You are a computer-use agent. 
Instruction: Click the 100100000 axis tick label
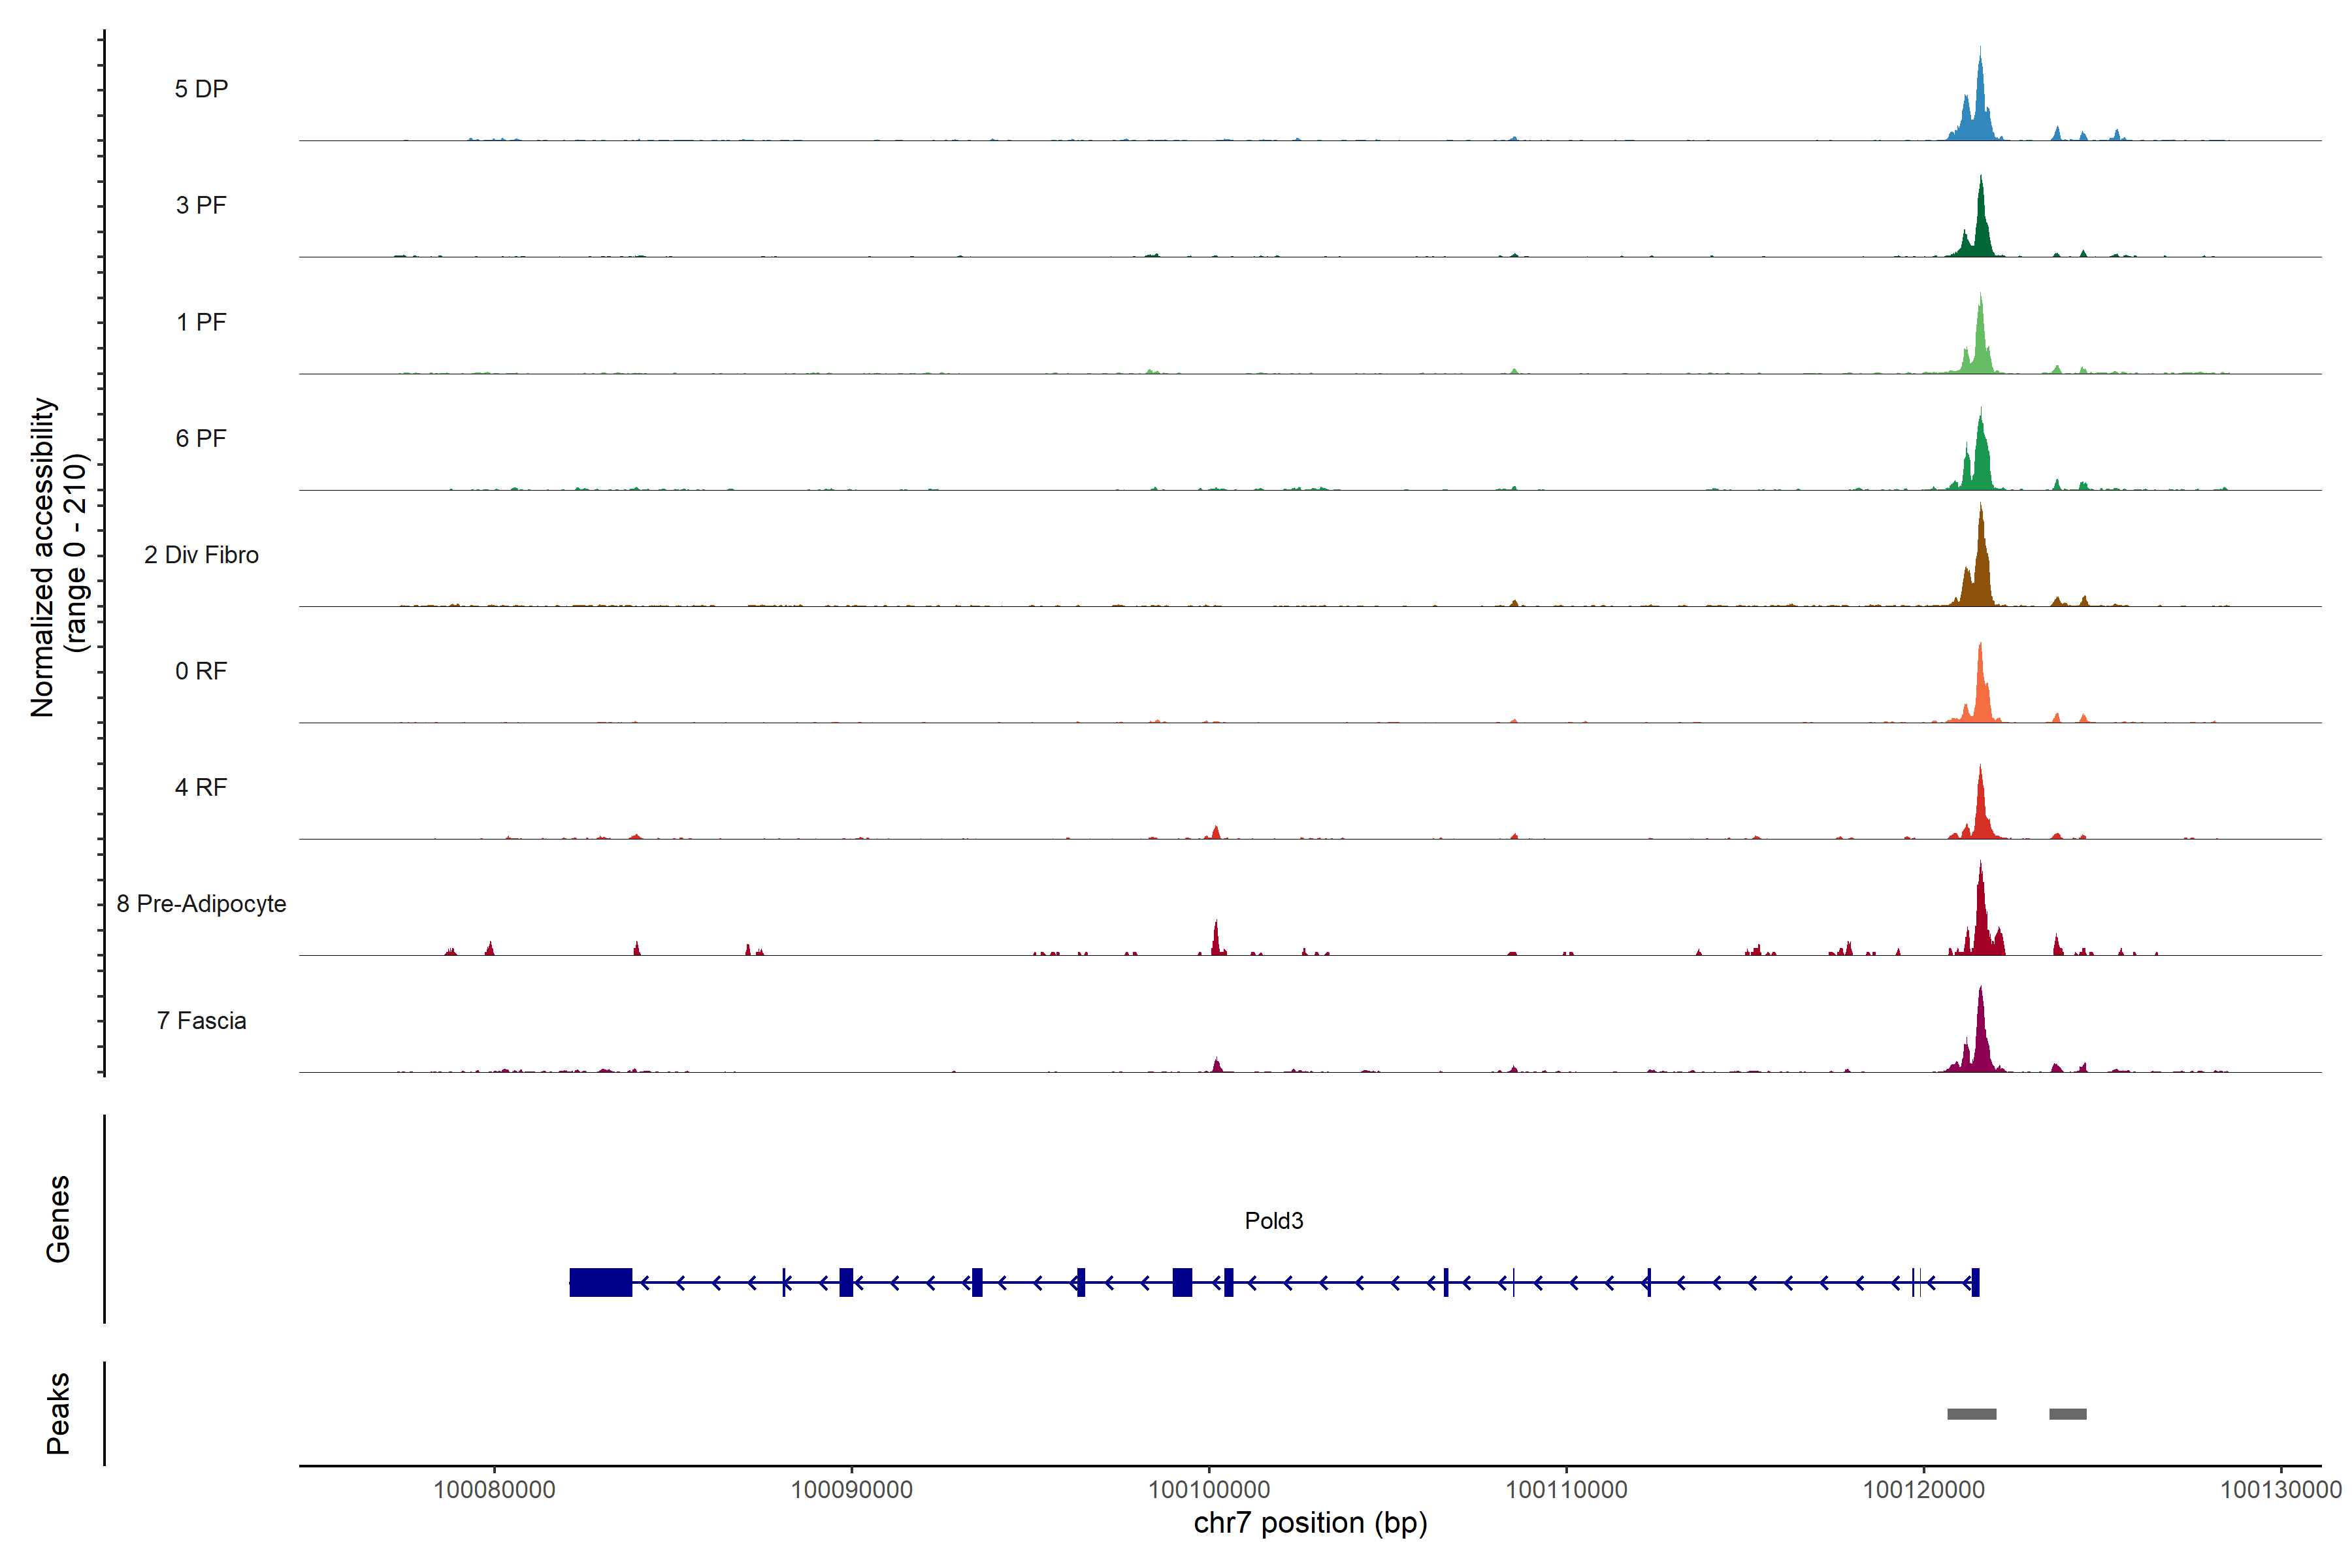1209,1490
